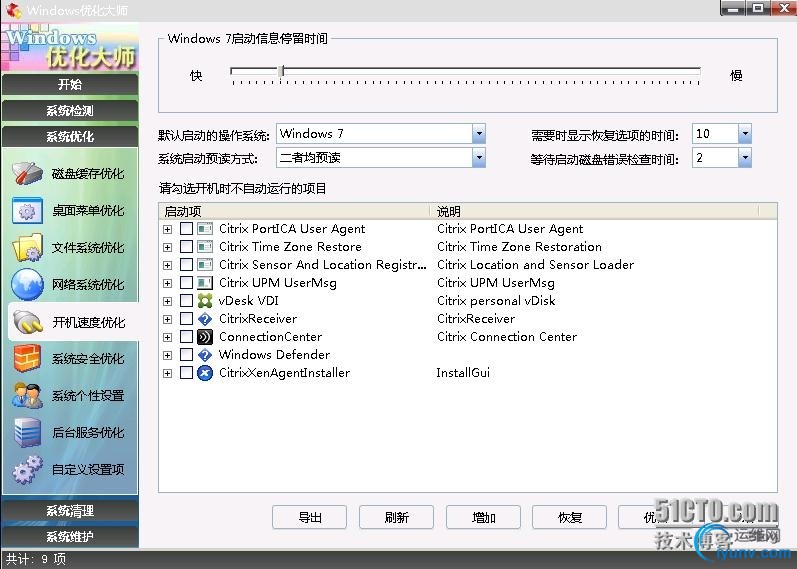Click the 导出 (Export) button
The width and height of the screenshot is (797, 569).
[x=310, y=518]
